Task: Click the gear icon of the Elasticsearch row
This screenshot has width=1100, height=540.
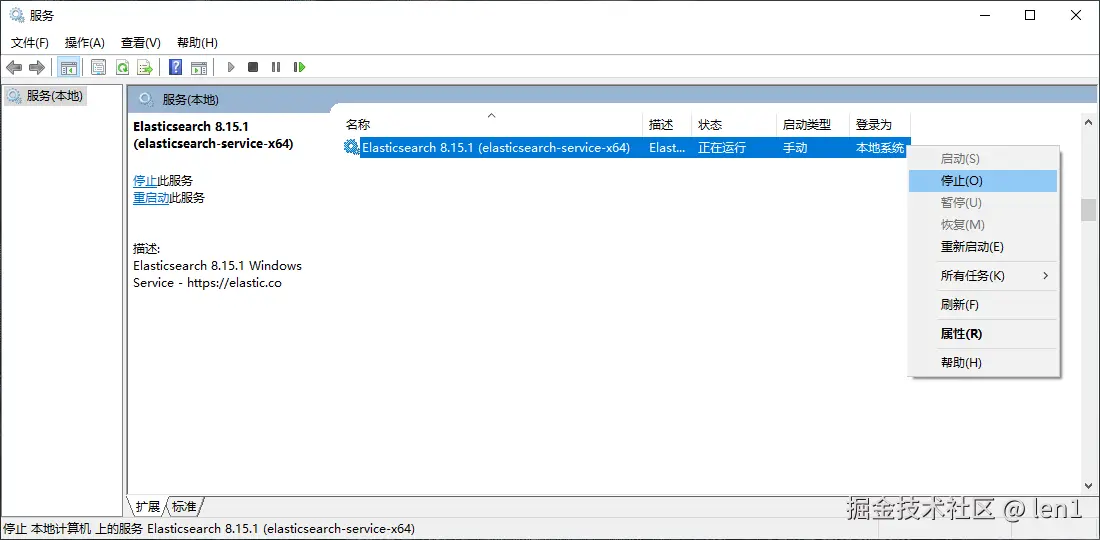Action: [351, 147]
